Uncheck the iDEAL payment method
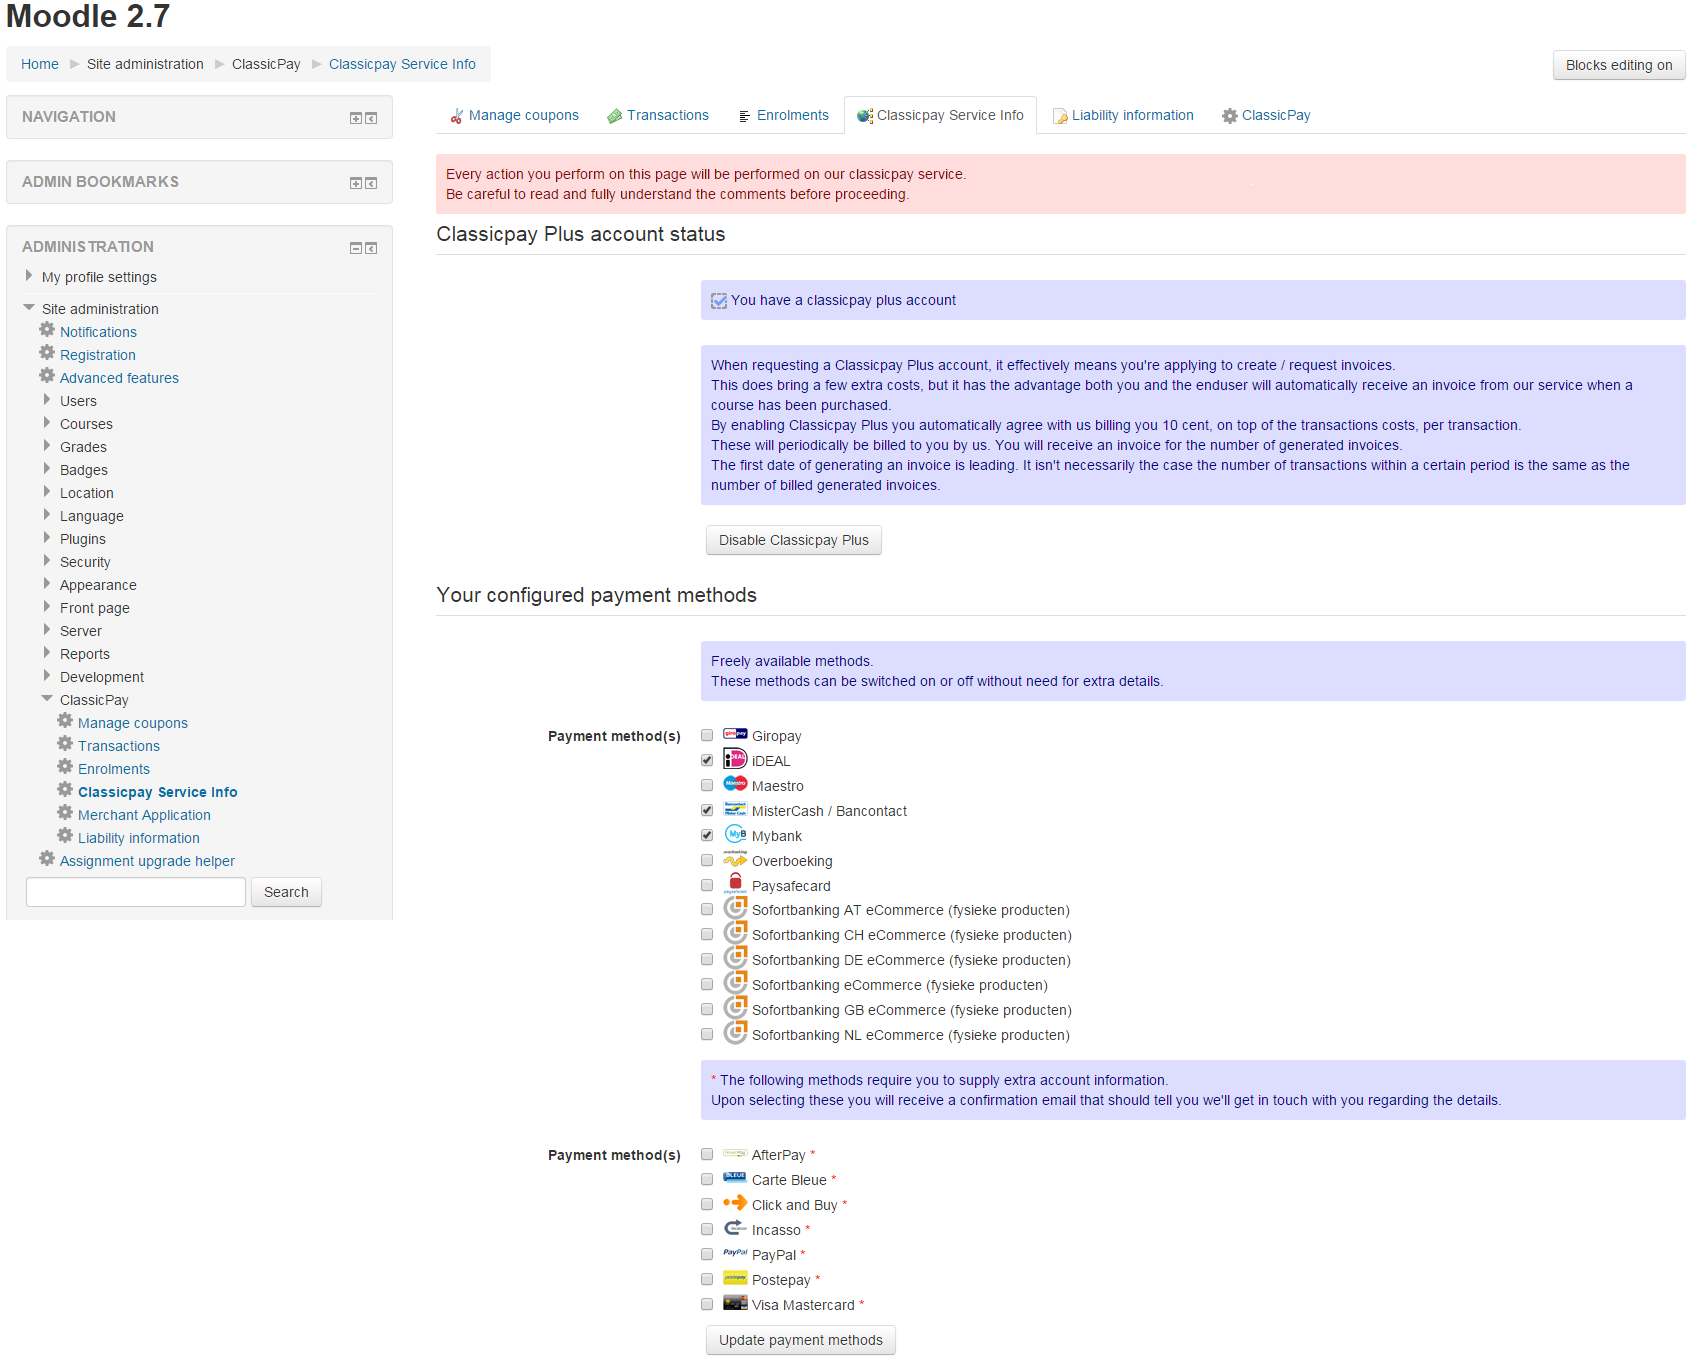Image resolution: width=1696 pixels, height=1361 pixels. (x=707, y=761)
